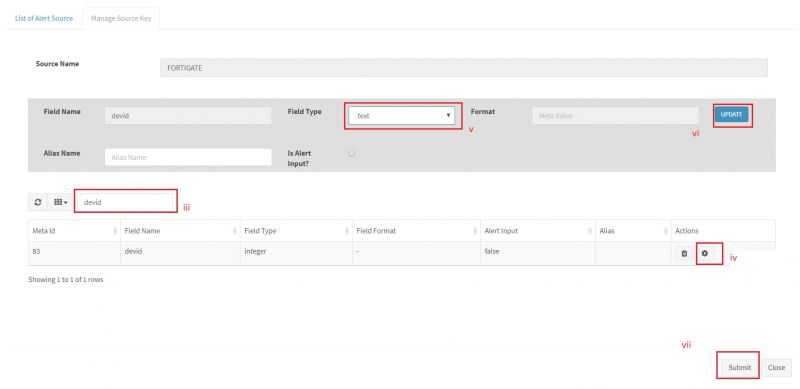Viewport: 800px width, 389px height.
Task: Sort by Field Name column header
Action: click(x=181, y=231)
